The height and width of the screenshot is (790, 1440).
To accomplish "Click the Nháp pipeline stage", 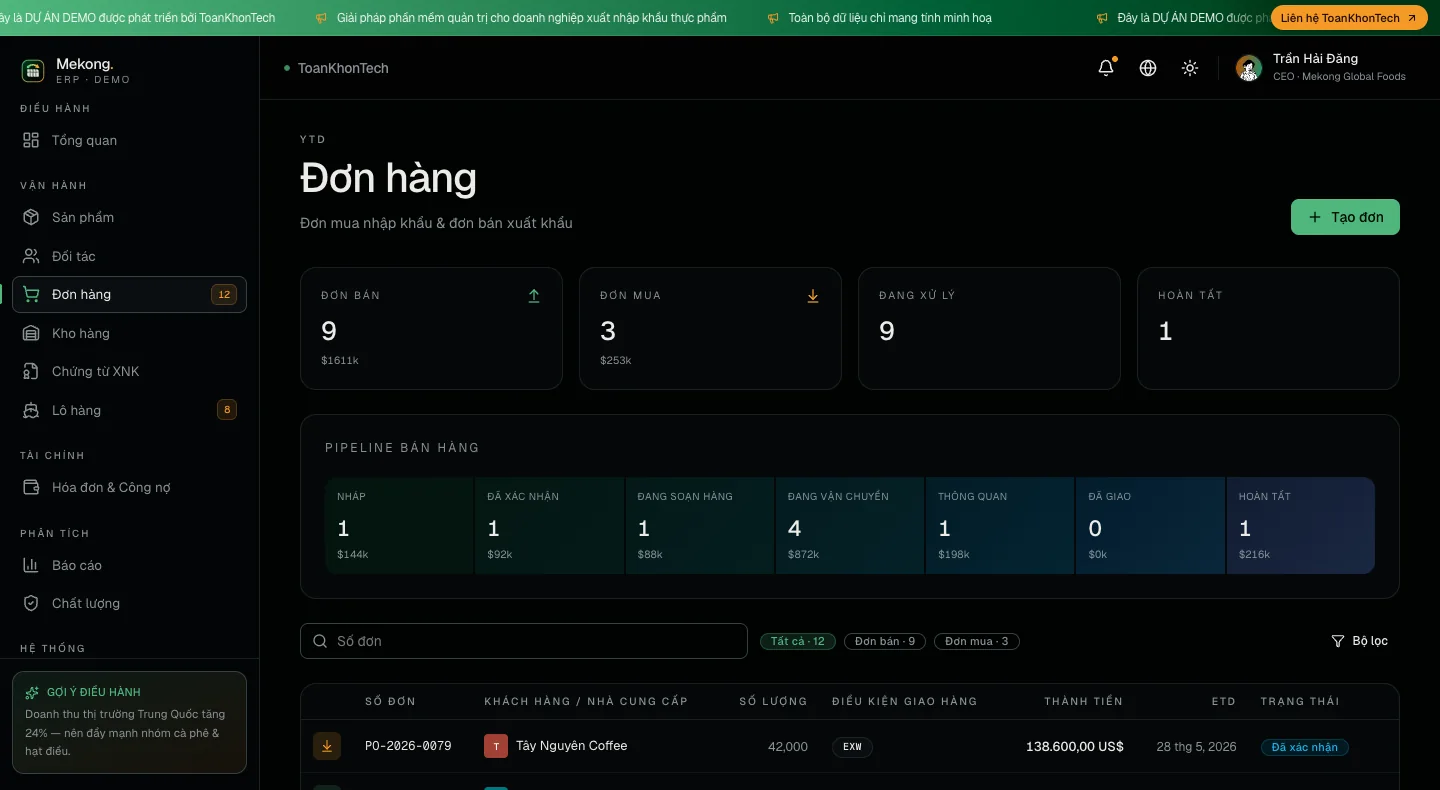I will pos(399,526).
